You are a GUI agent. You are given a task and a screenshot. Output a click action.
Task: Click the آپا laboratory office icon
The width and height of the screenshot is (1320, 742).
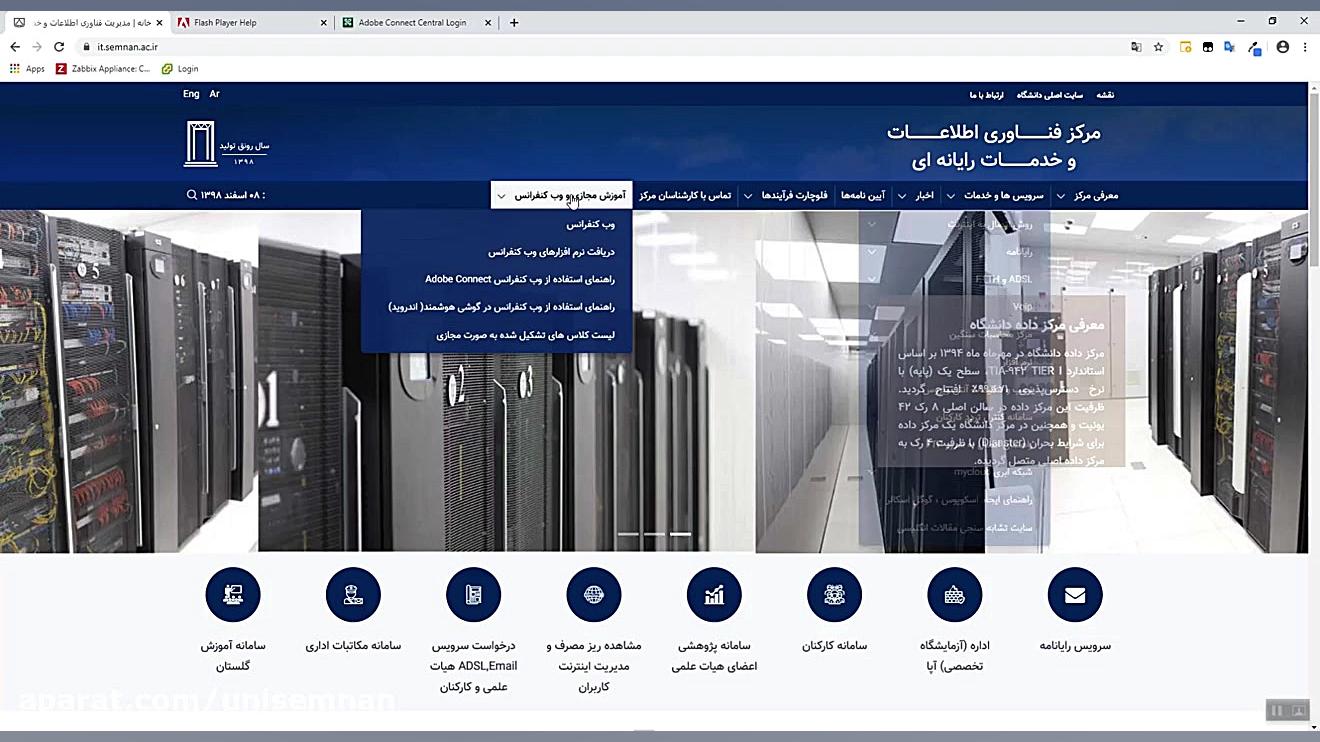[x=954, y=594]
